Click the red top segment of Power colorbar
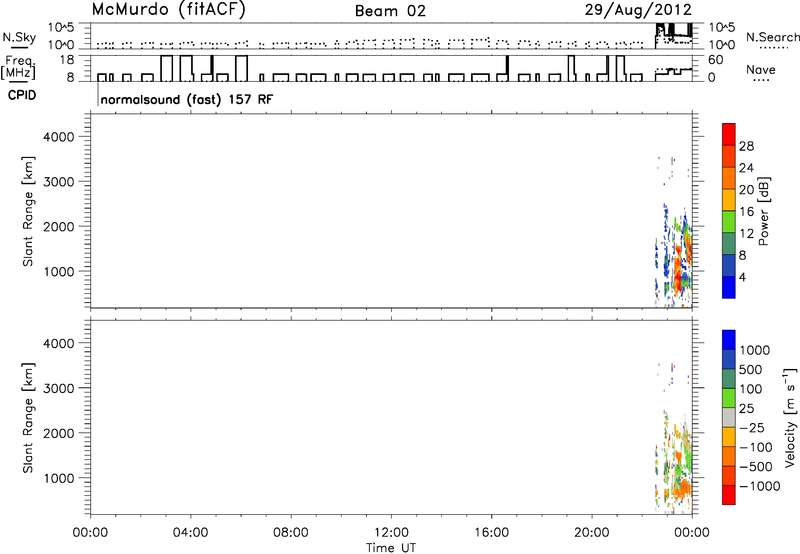The width and height of the screenshot is (800, 554). 729,134
